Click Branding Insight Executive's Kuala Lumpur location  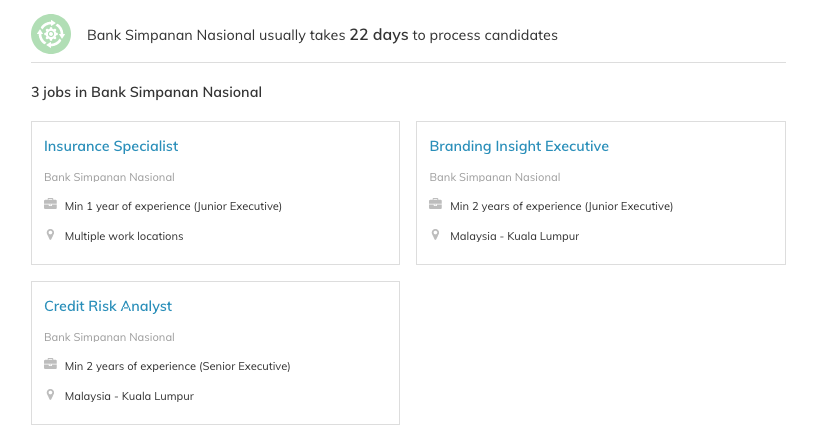[514, 237]
